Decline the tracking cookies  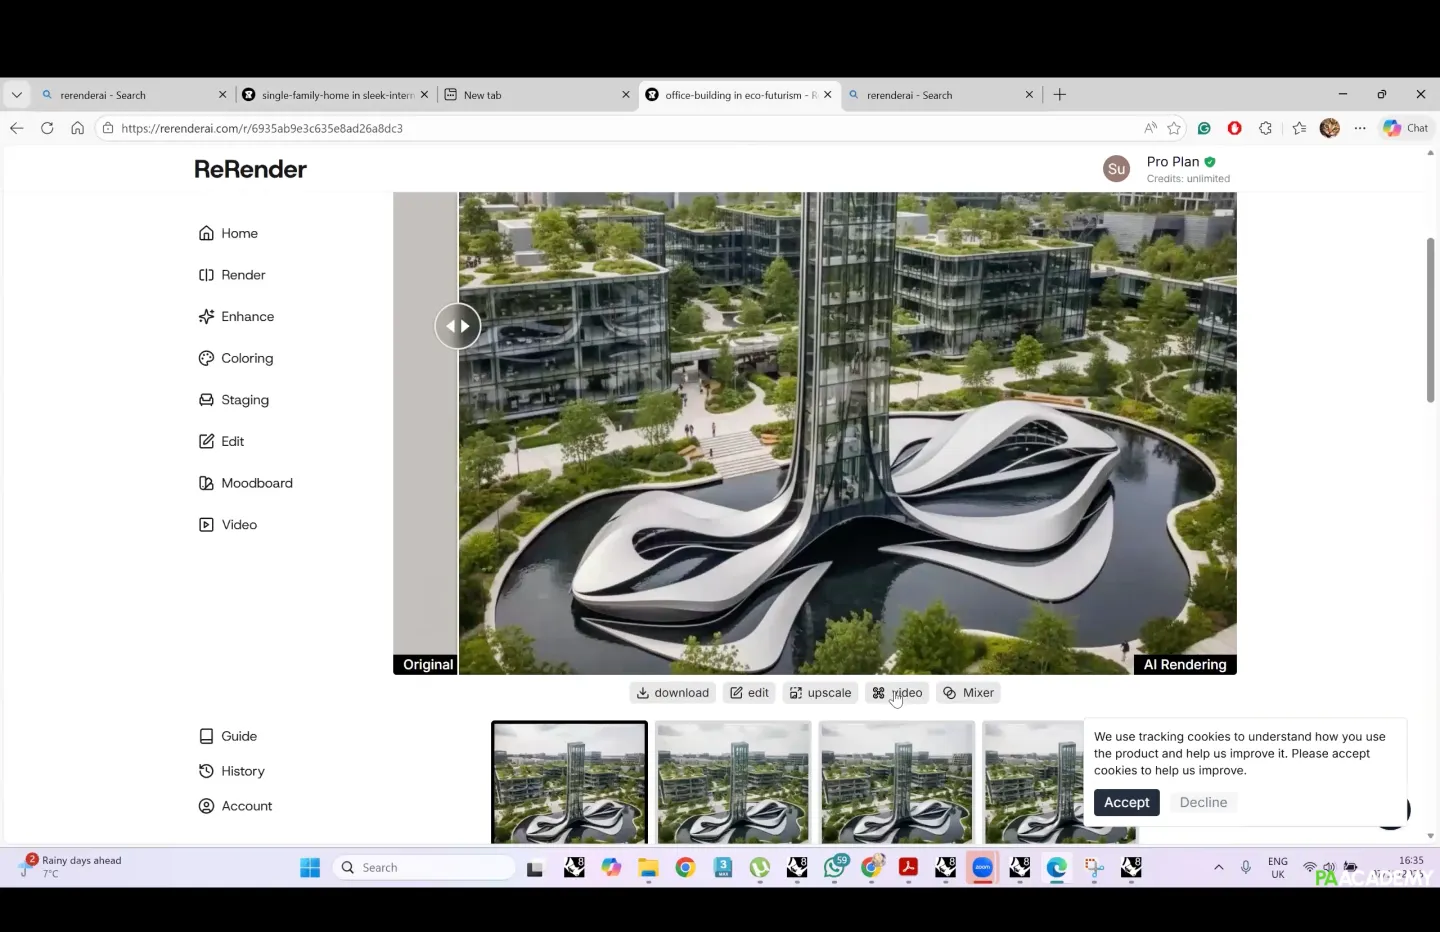(x=1203, y=803)
